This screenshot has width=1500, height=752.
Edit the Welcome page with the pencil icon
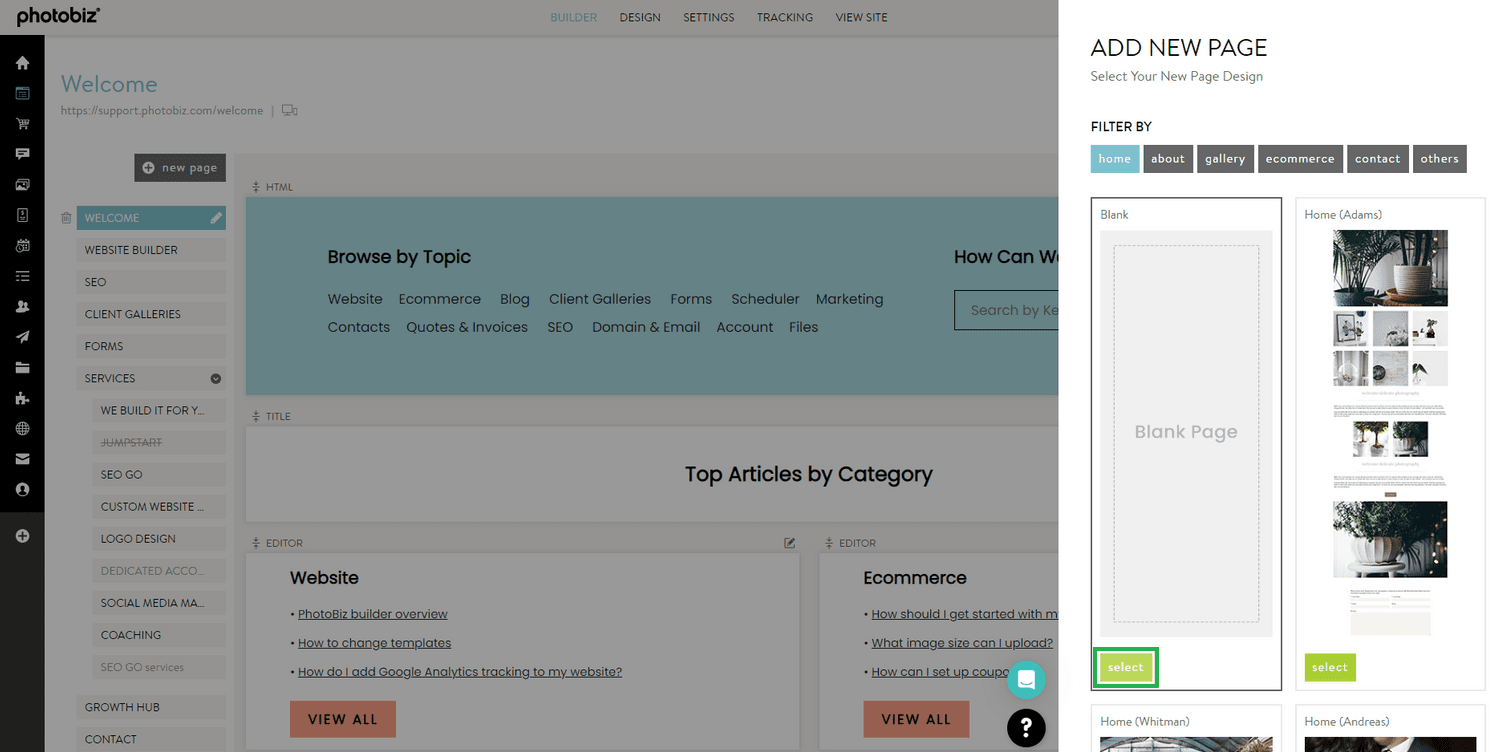(216, 217)
